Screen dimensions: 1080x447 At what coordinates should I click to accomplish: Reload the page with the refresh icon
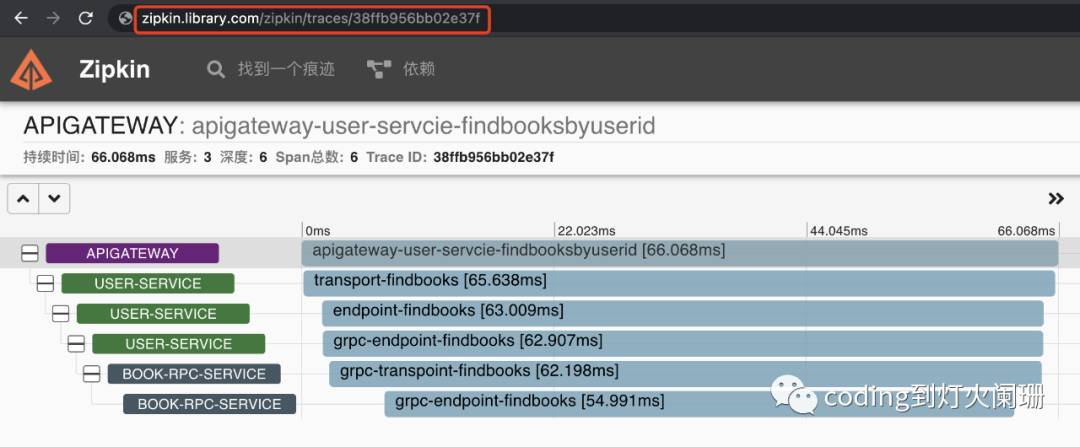click(85, 19)
